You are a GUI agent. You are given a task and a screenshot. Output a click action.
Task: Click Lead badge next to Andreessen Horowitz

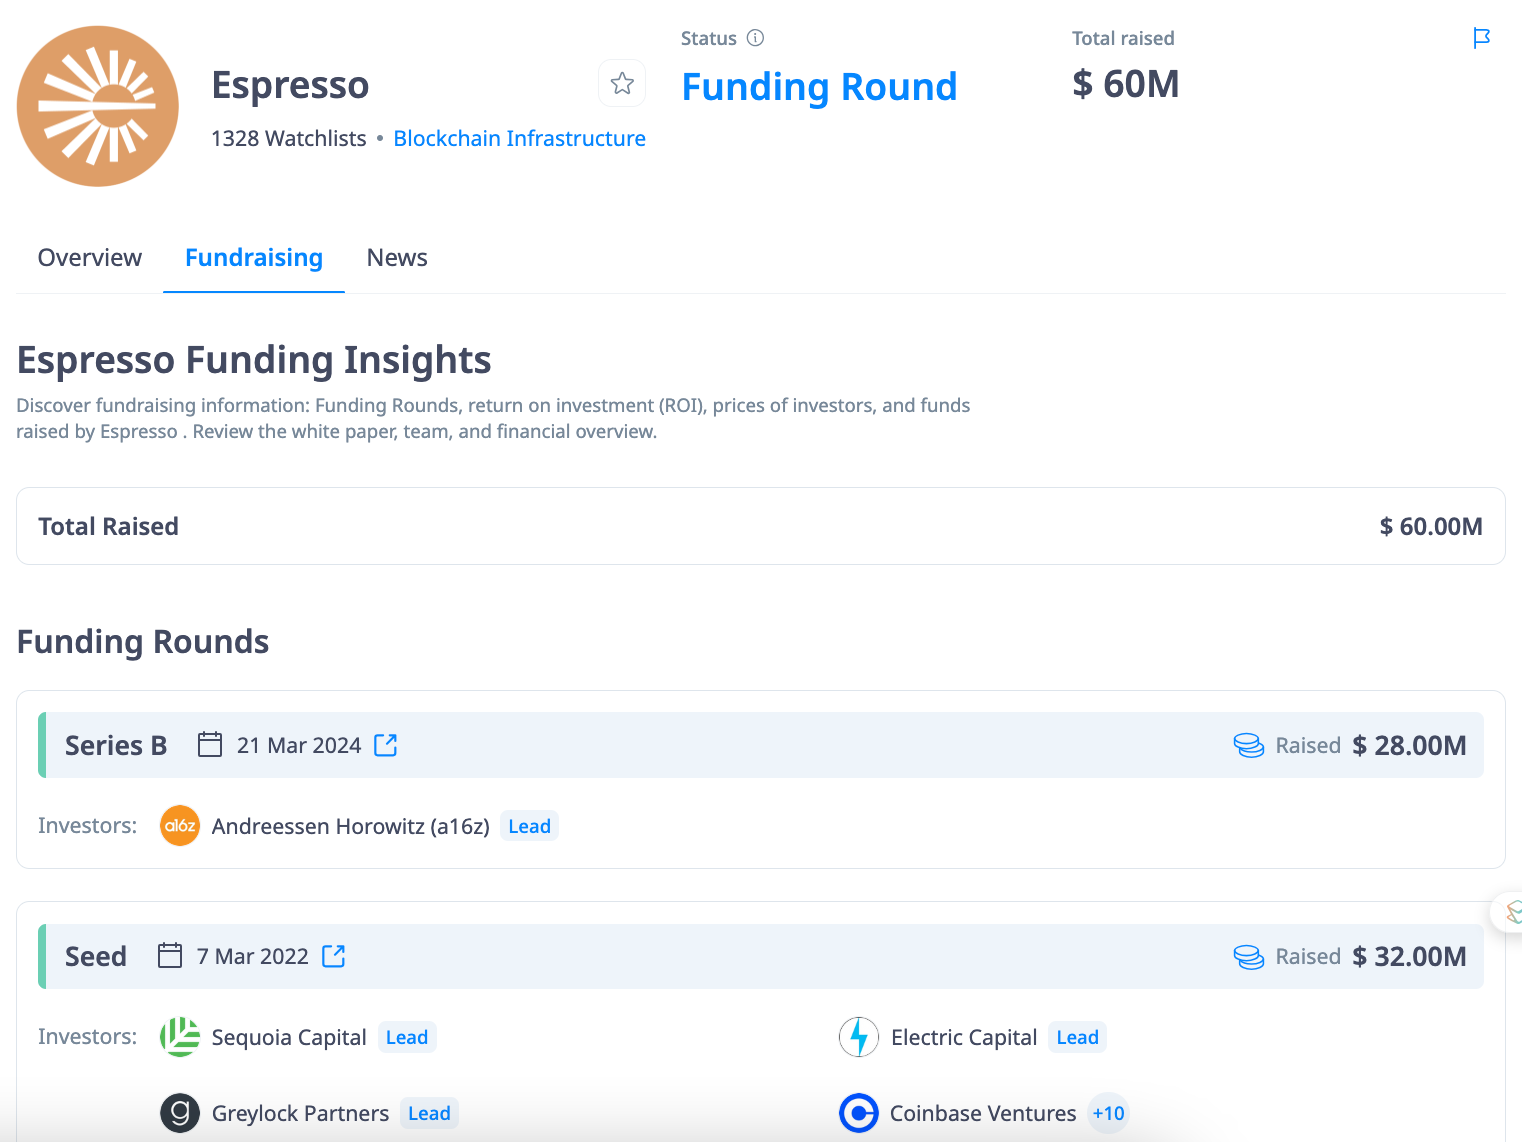(529, 826)
